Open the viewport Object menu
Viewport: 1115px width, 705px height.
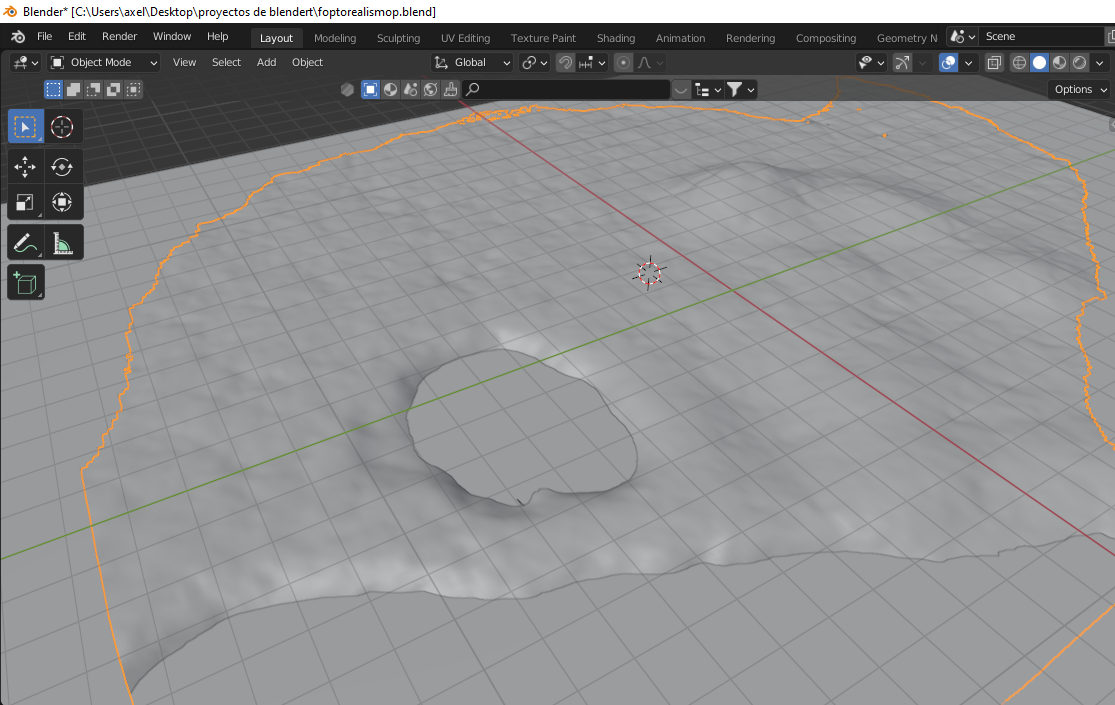tap(307, 63)
